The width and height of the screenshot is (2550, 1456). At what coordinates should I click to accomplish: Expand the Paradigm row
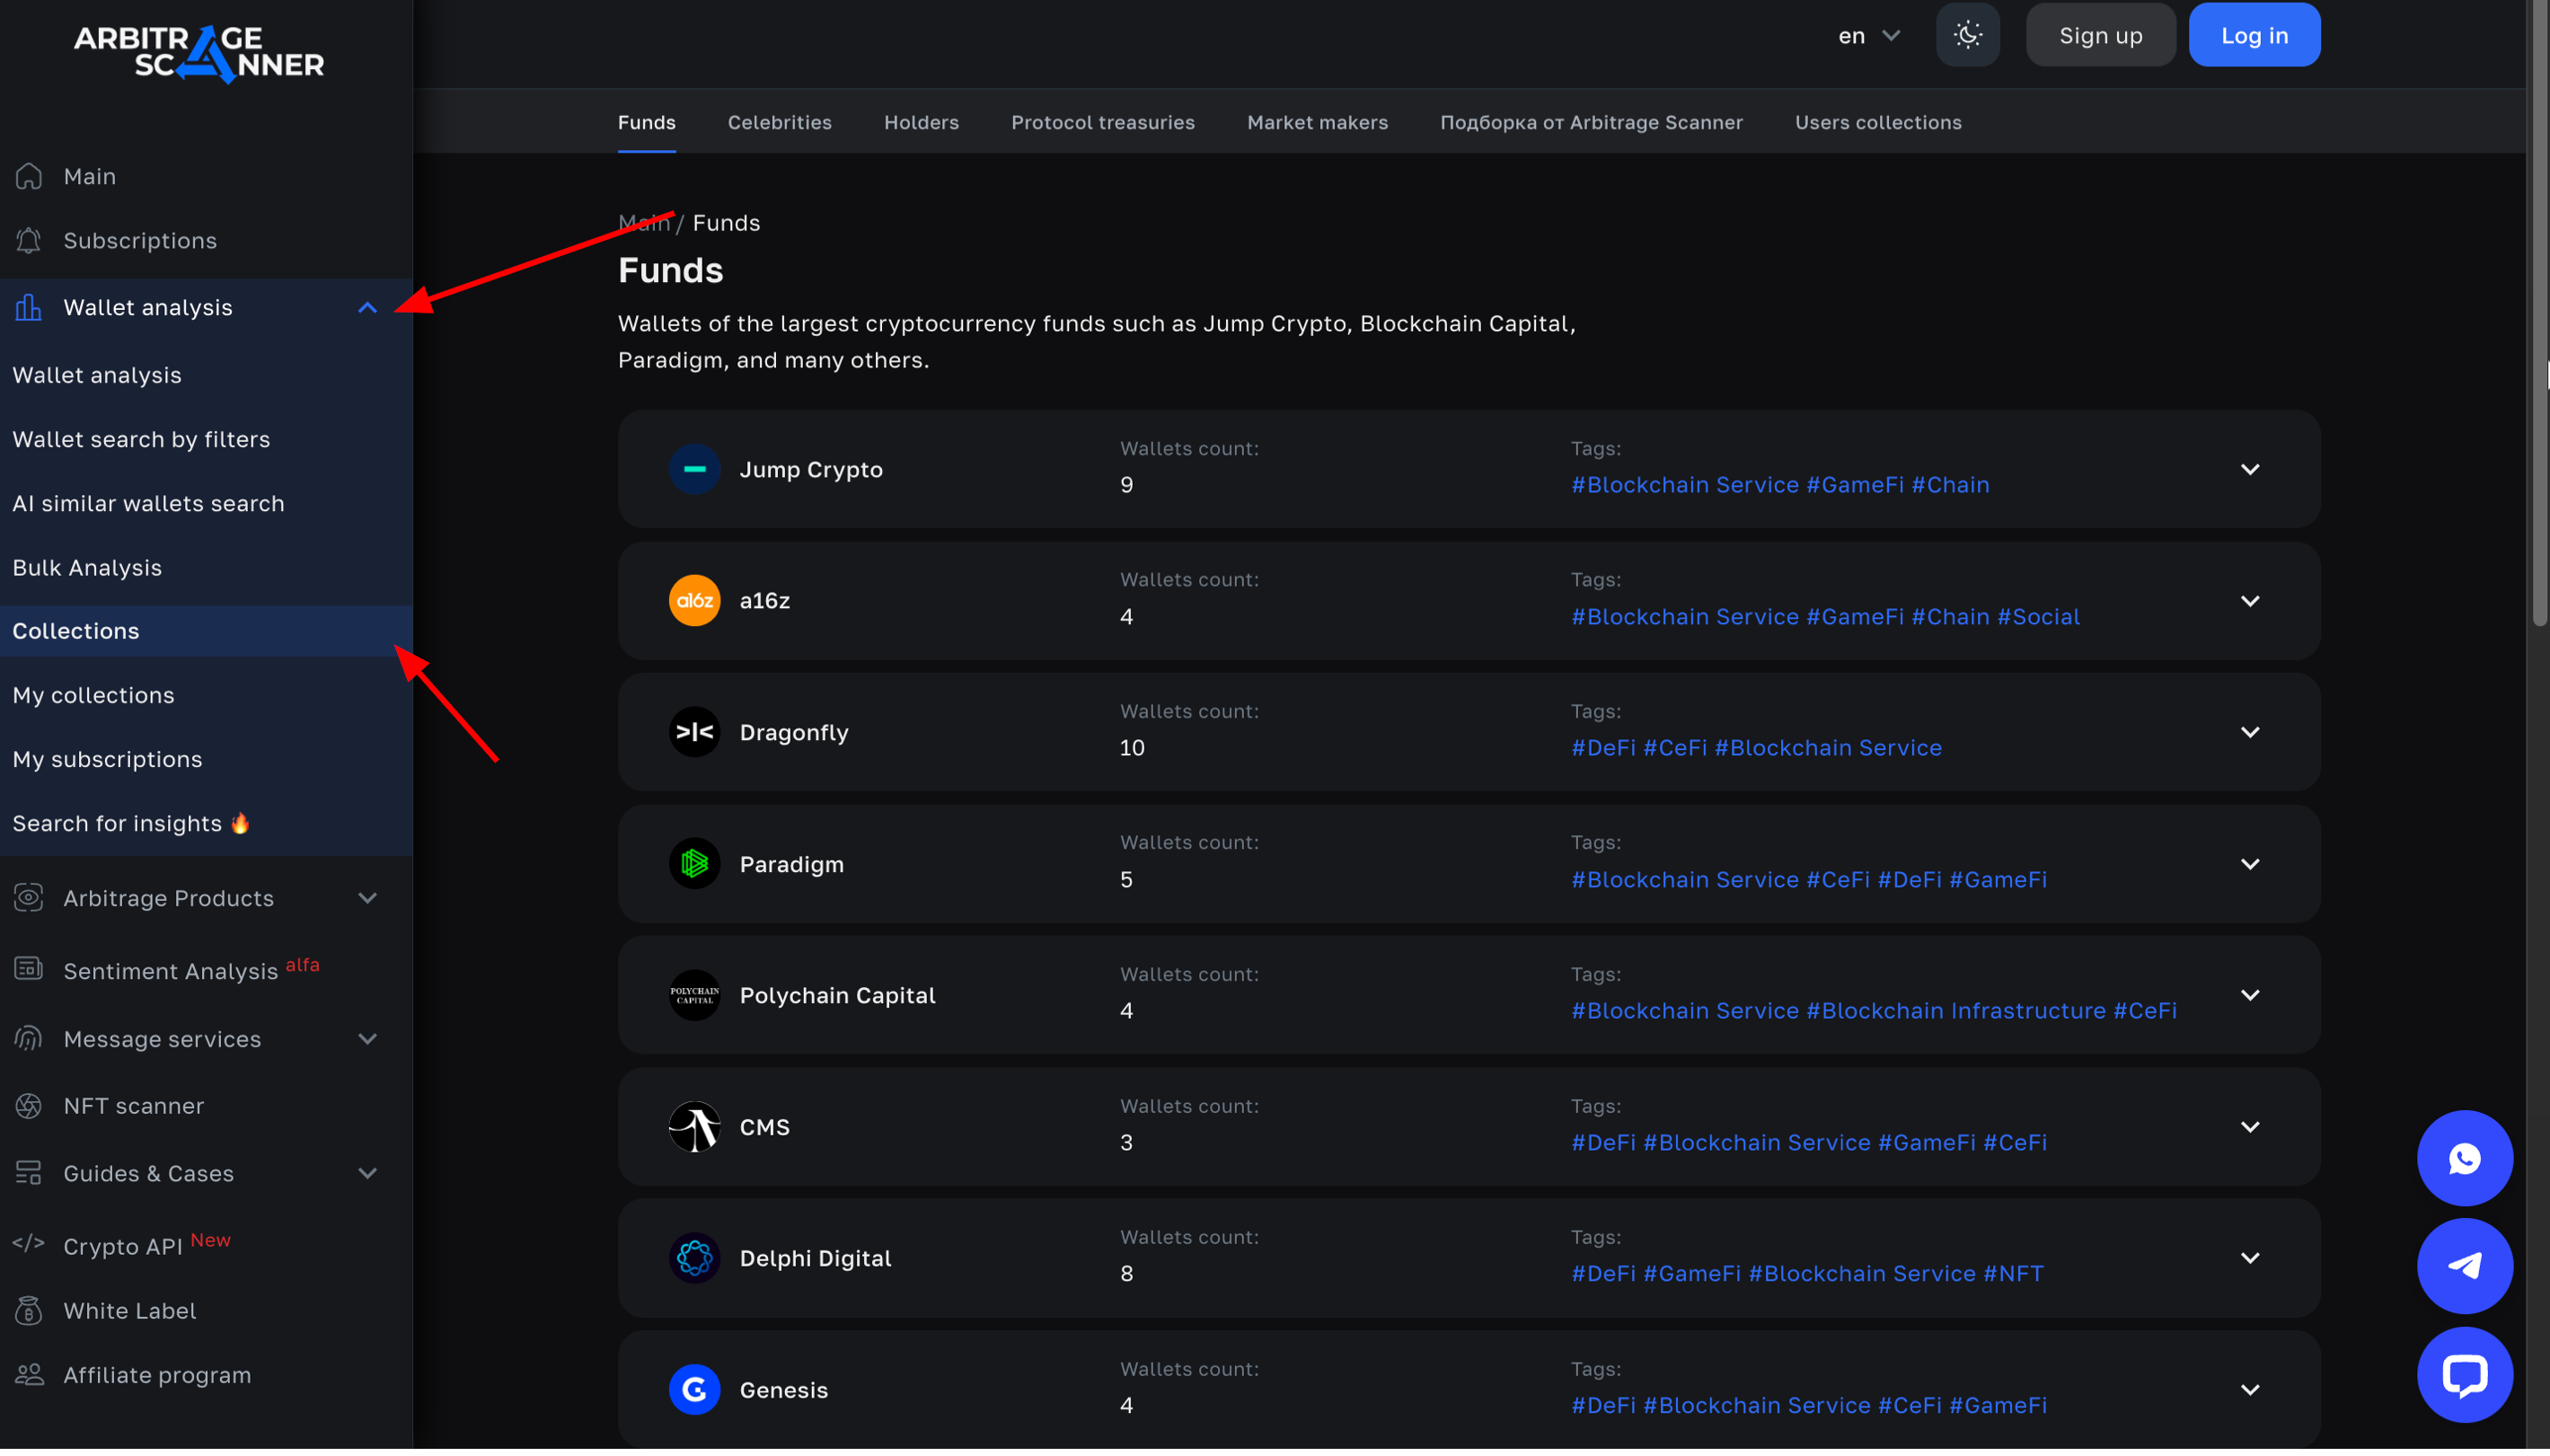2249,864
